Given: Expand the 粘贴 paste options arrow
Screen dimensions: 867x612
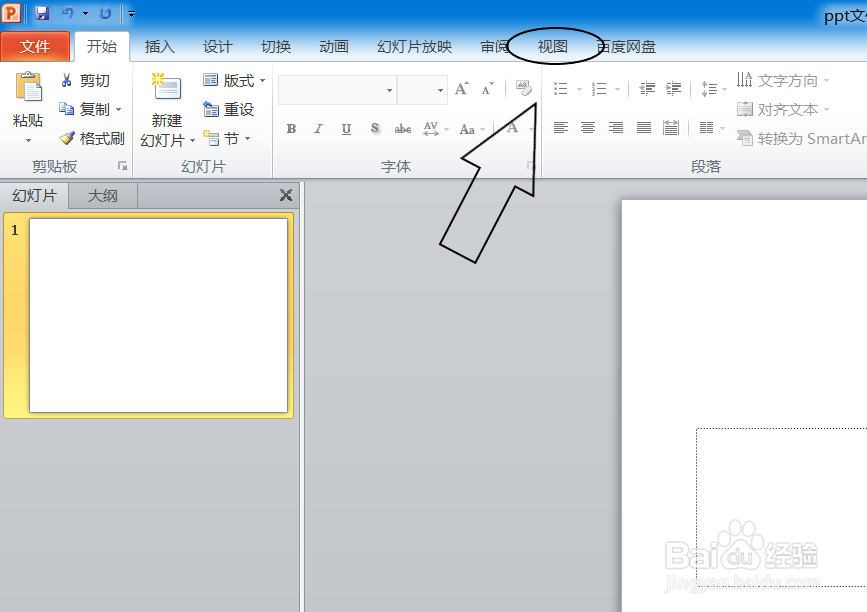Looking at the screenshot, I should click(x=28, y=141).
